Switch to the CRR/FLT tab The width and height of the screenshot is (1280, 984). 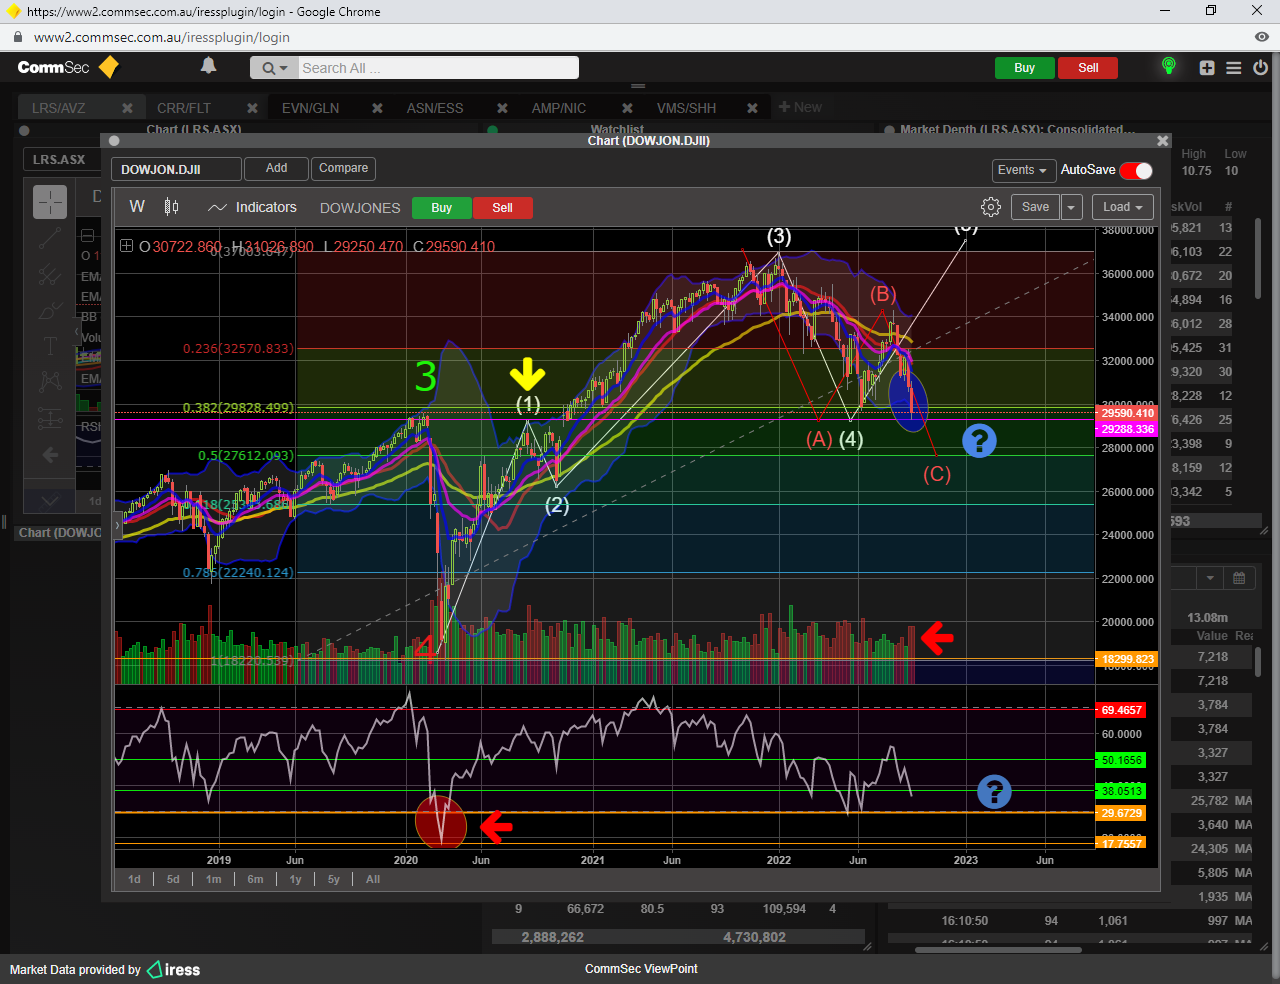pyautogui.click(x=184, y=108)
